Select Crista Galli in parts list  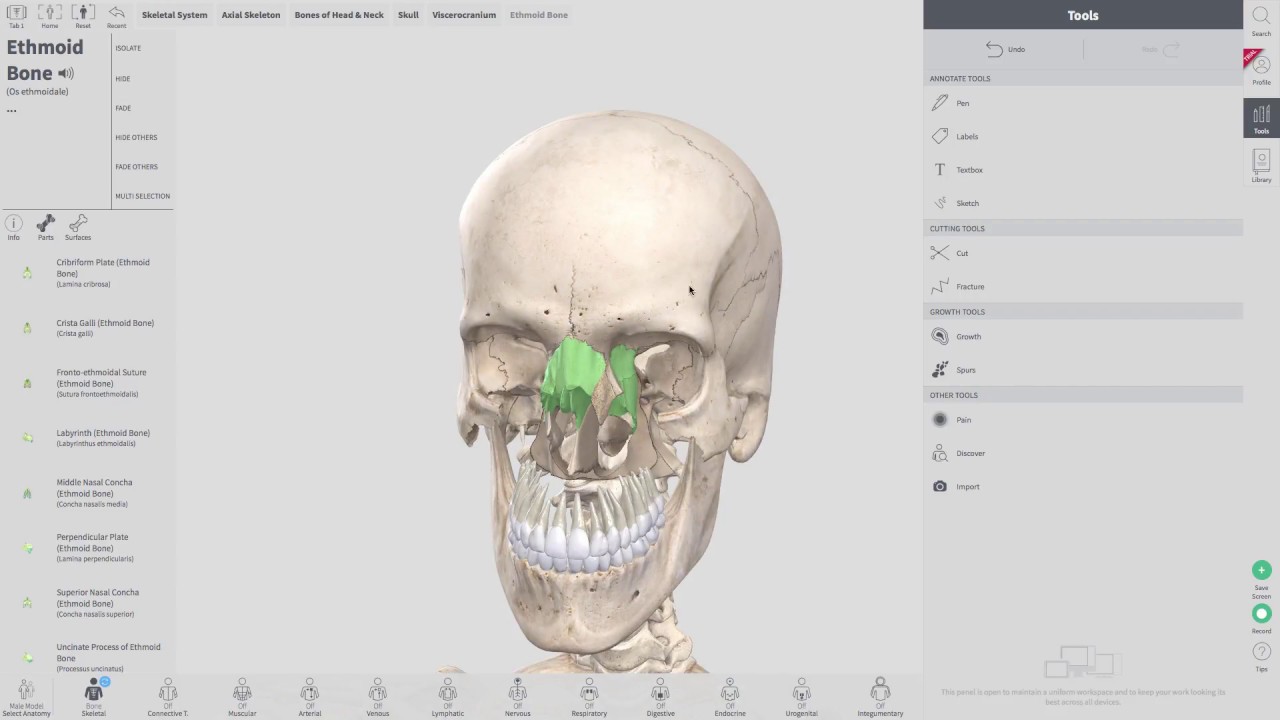[x=88, y=328]
